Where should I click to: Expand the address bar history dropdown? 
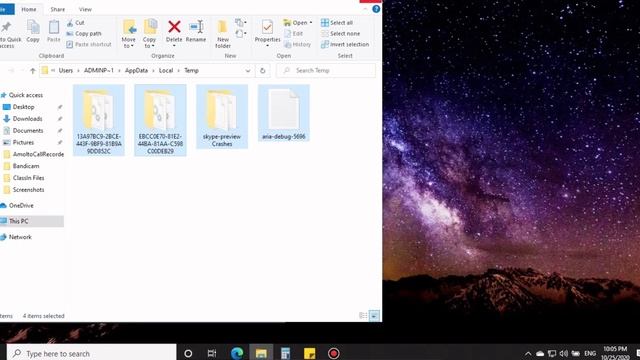pos(248,71)
